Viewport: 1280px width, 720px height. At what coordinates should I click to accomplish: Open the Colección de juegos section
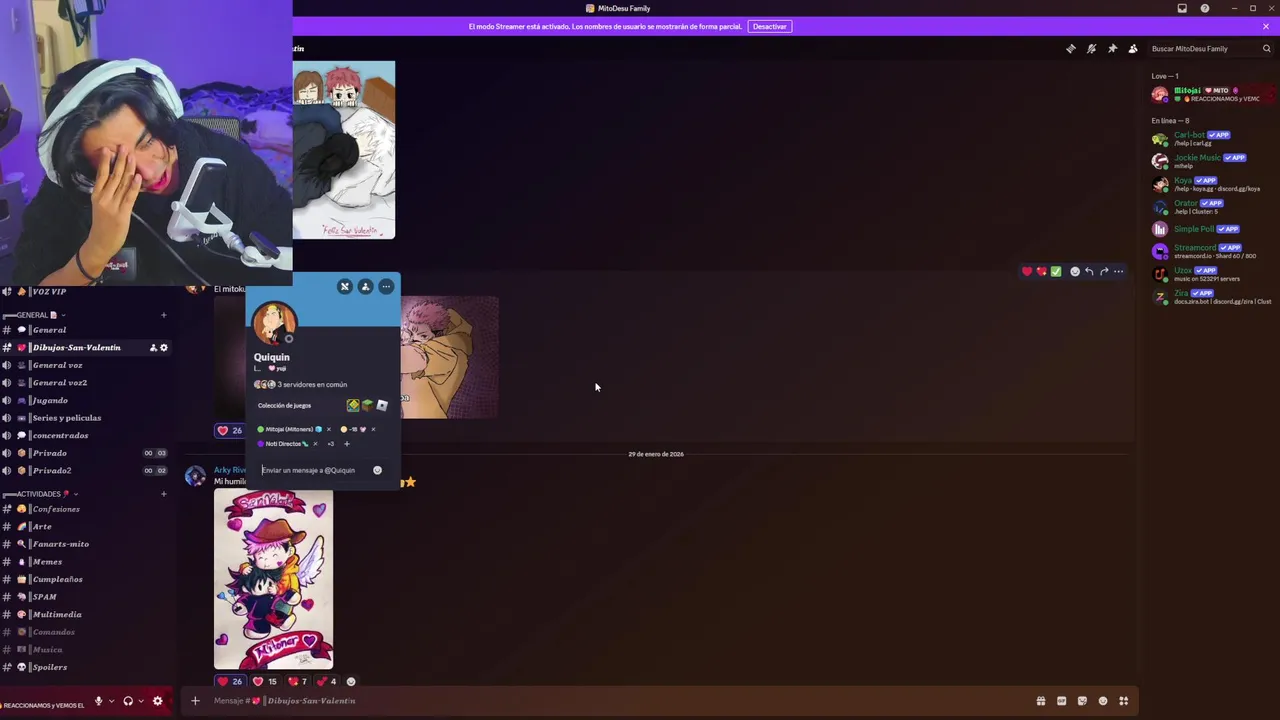point(322,405)
